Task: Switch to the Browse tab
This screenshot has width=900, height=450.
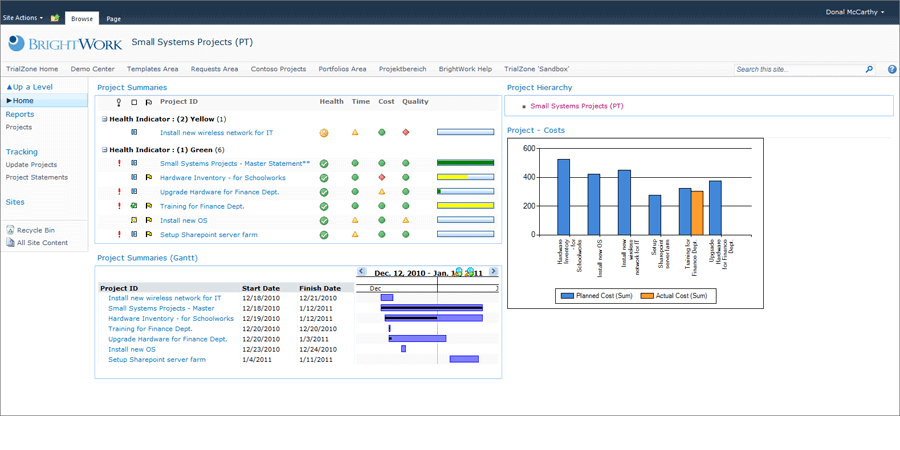Action: [82, 18]
